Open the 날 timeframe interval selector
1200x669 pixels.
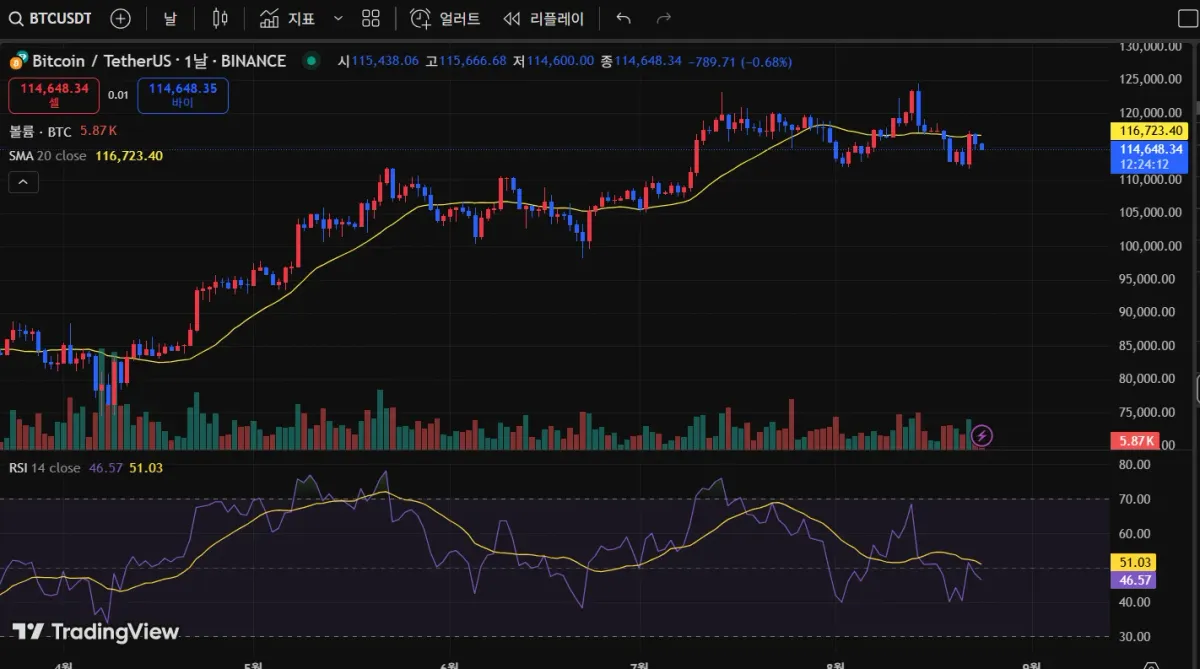[170, 18]
